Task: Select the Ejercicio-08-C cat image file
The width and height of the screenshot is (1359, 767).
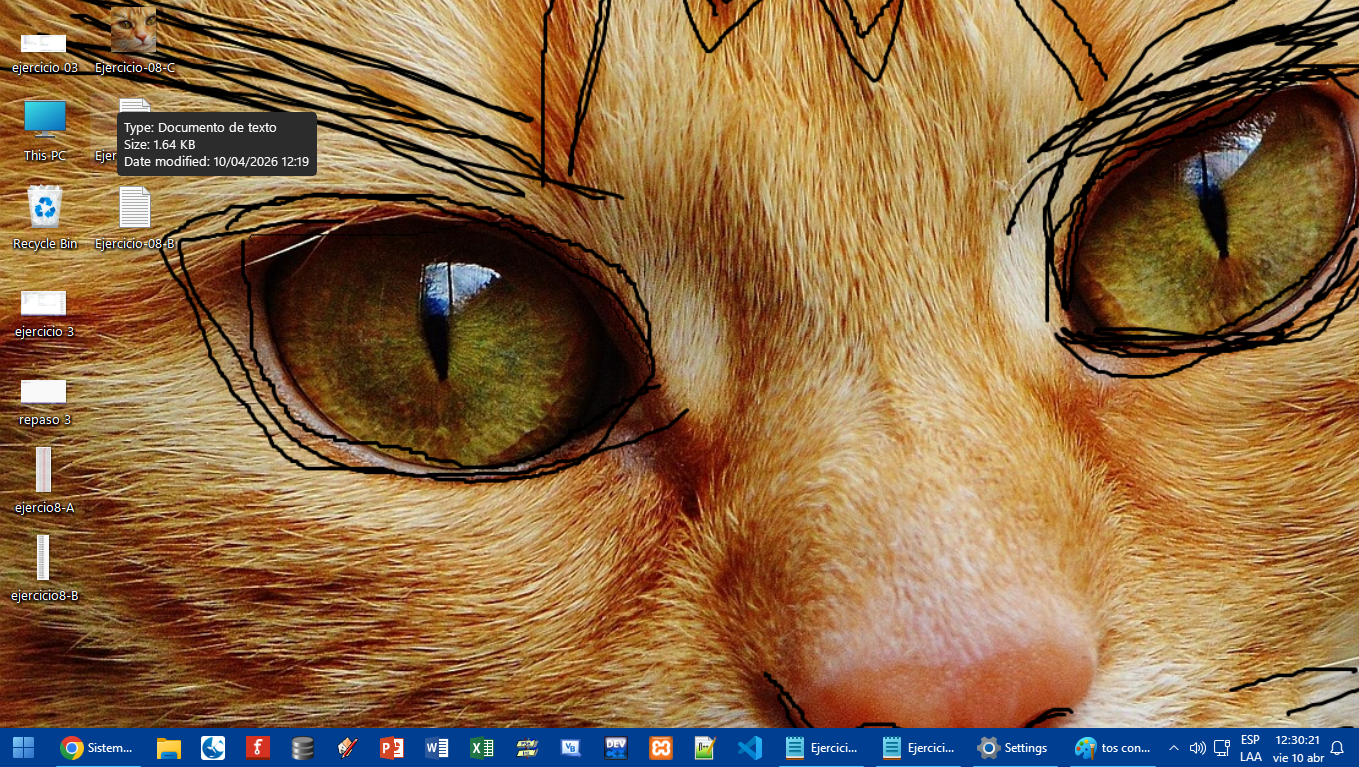Action: [134, 40]
